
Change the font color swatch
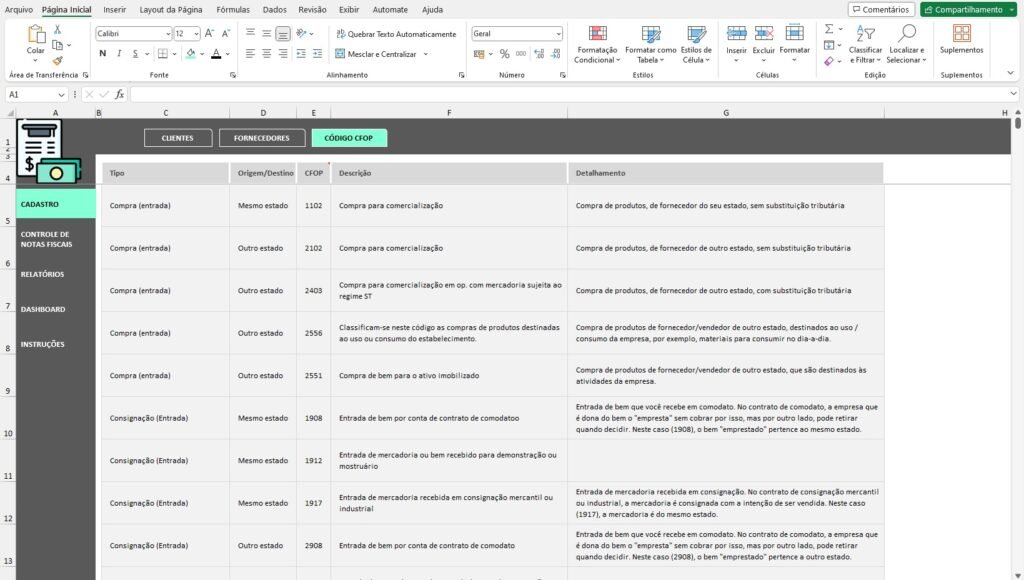[214, 53]
